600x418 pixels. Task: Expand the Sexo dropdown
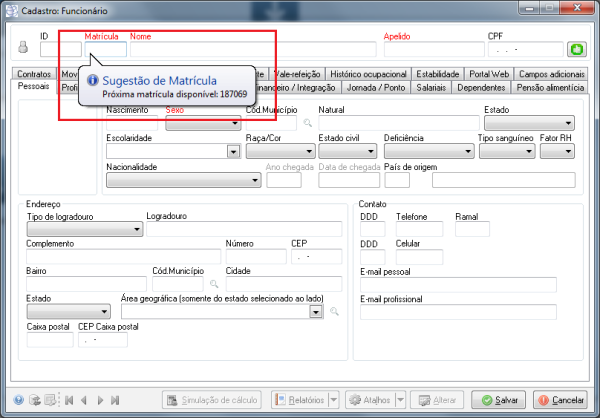(234, 124)
